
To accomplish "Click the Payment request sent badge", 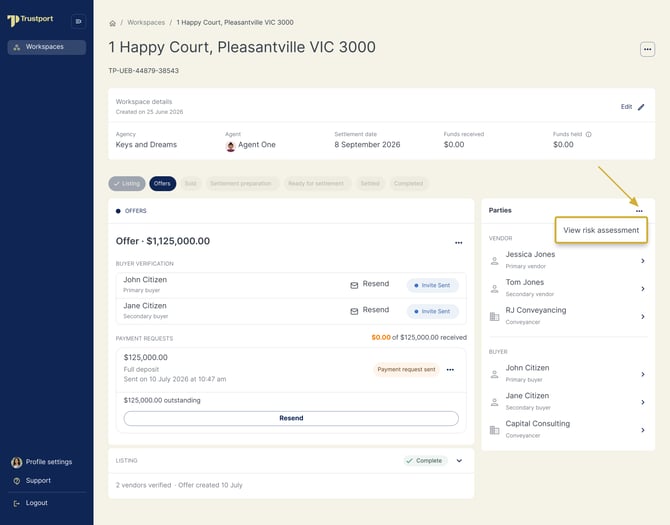I will [406, 370].
